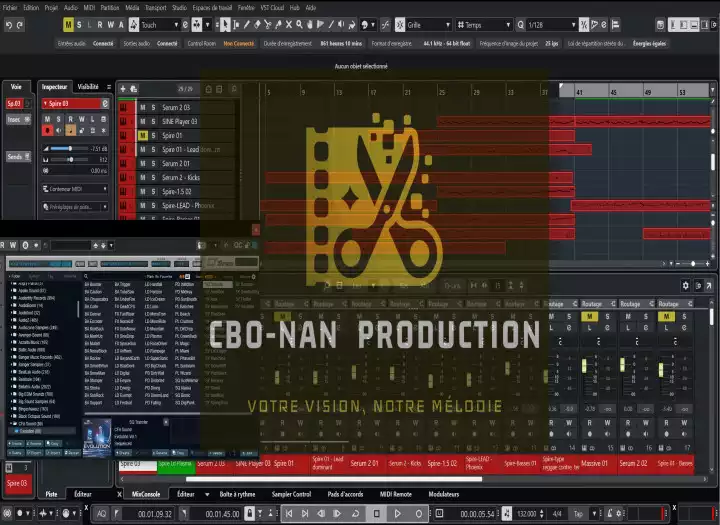This screenshot has height=525, width=720.
Task: Activate cycle loop in transport
Action: coord(355,514)
